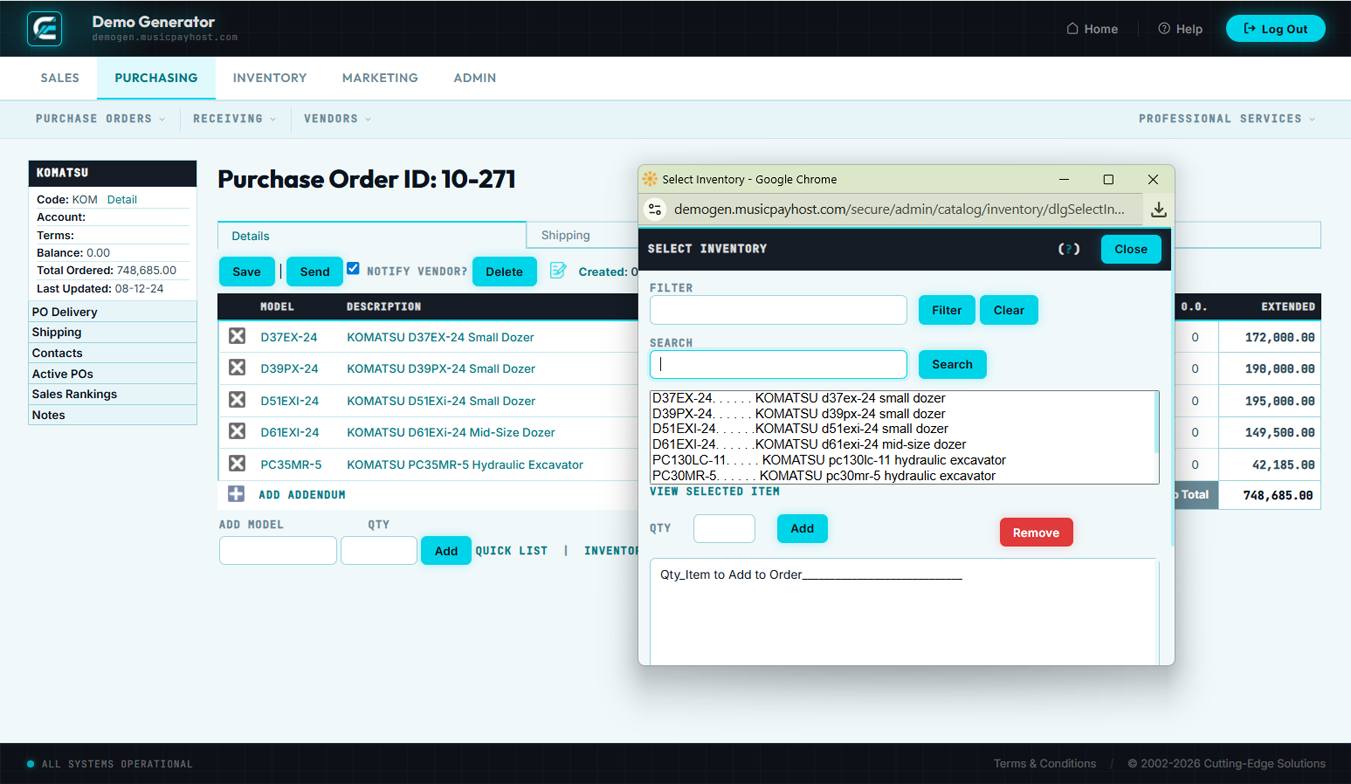Screen dimensions: 1351x784
Task: Open the vendor Detail link
Action: tap(122, 199)
